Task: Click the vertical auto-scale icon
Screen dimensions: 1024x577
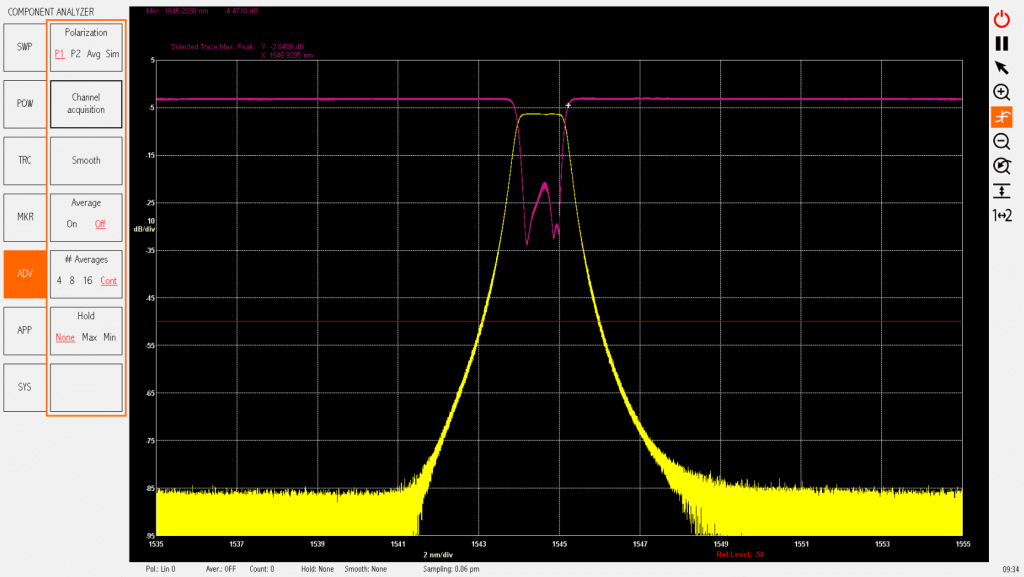Action: [x=1001, y=190]
